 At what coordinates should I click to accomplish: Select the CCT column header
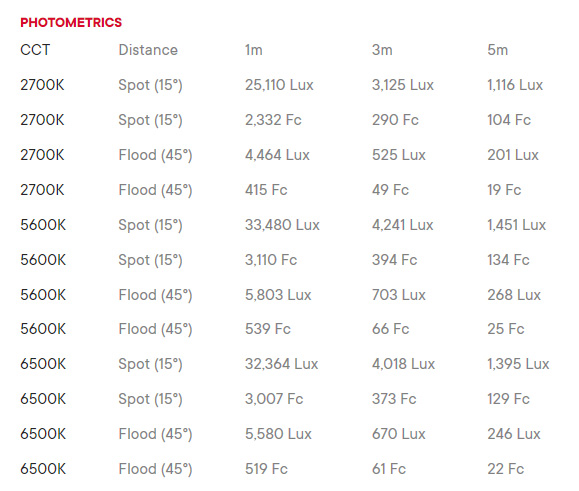35,50
